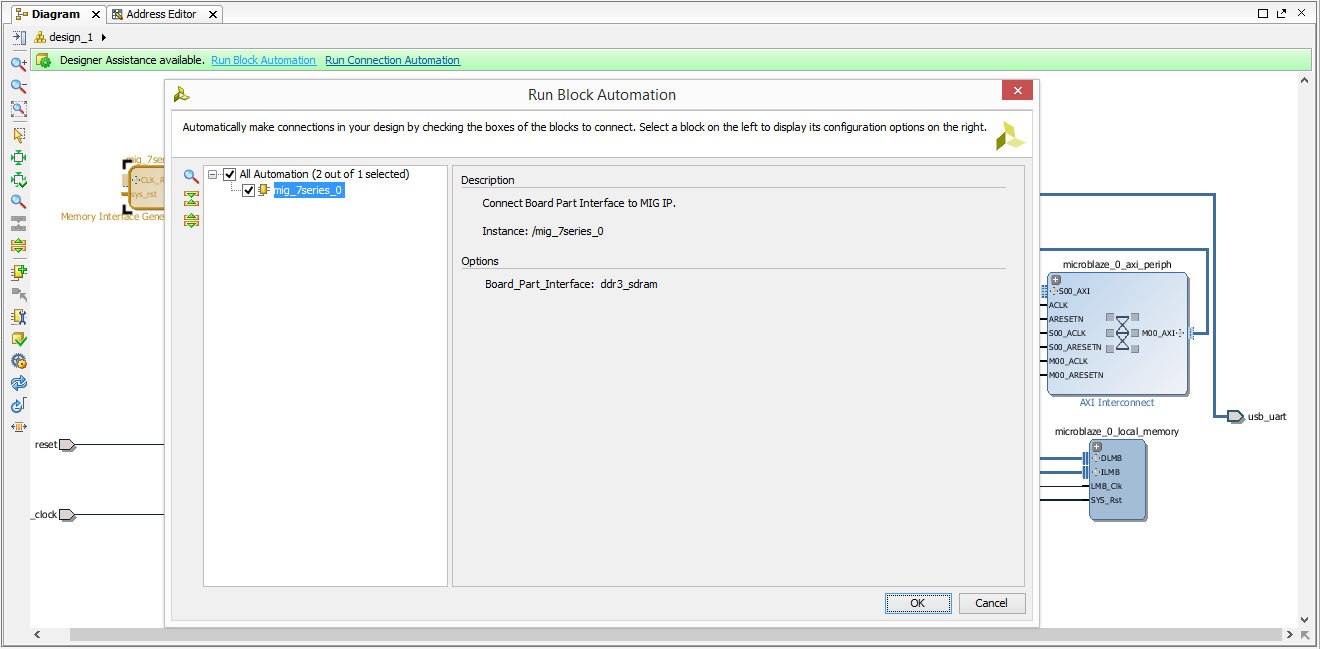Click the Zoom Fit icon below Zoom Out

[x=18, y=109]
